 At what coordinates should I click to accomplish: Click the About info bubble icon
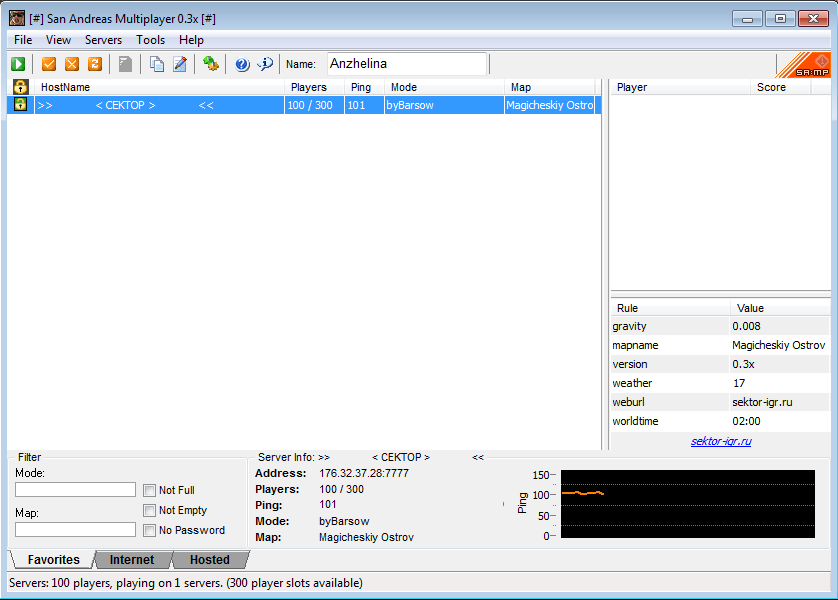click(x=265, y=64)
